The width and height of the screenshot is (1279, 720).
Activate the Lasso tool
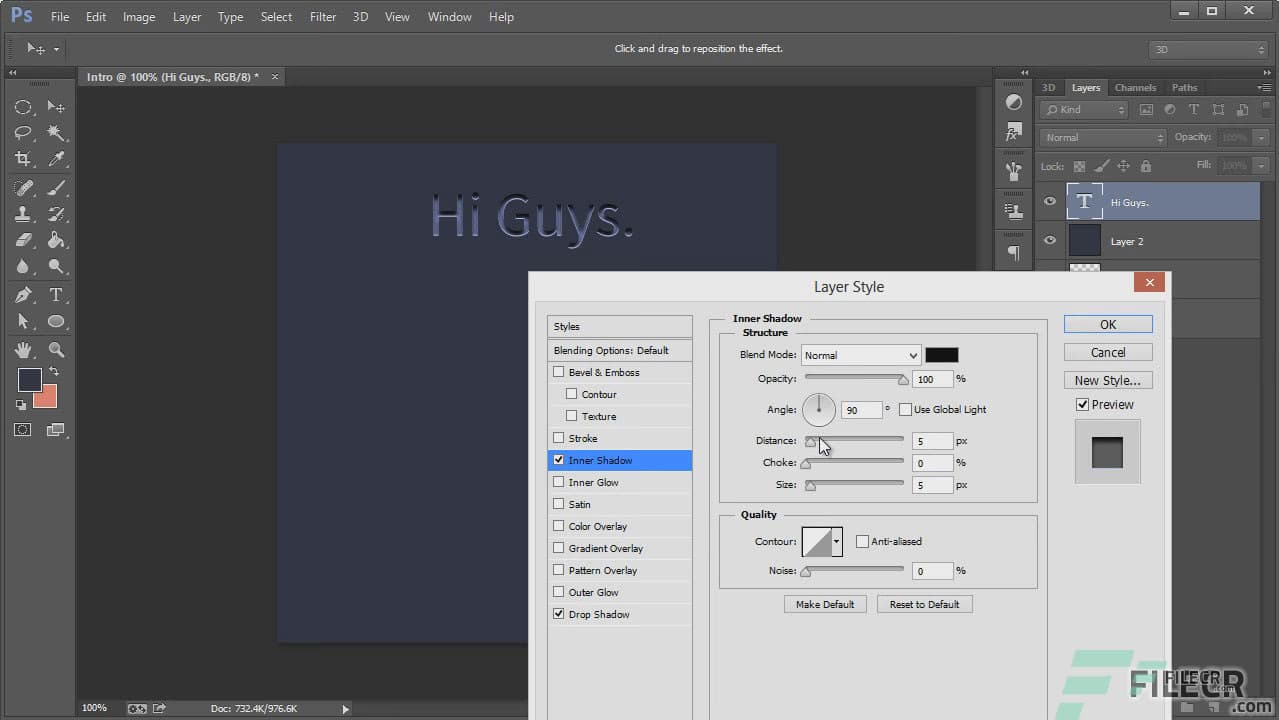tap(22, 133)
